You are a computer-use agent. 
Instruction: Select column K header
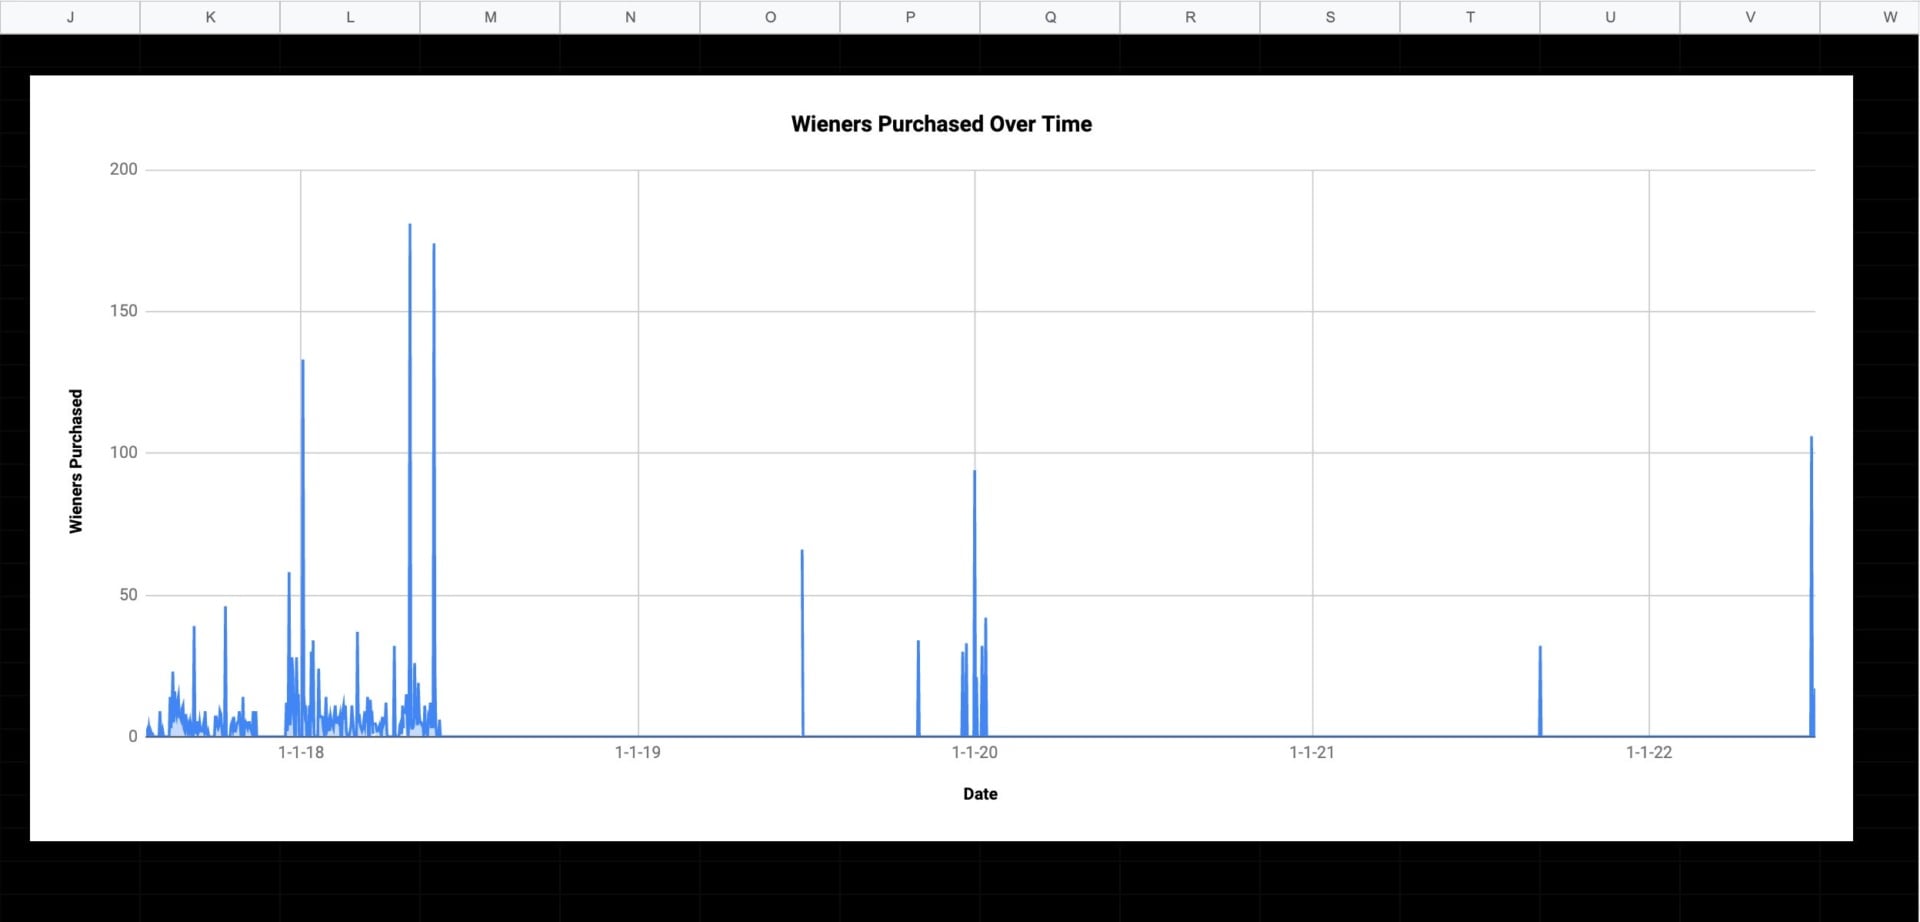point(210,17)
